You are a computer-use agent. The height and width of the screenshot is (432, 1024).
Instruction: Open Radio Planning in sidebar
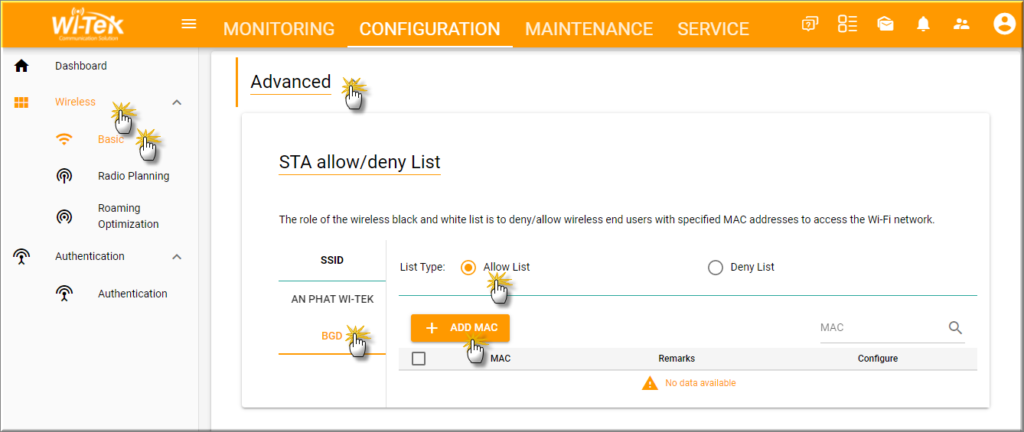pyautogui.click(x=133, y=176)
